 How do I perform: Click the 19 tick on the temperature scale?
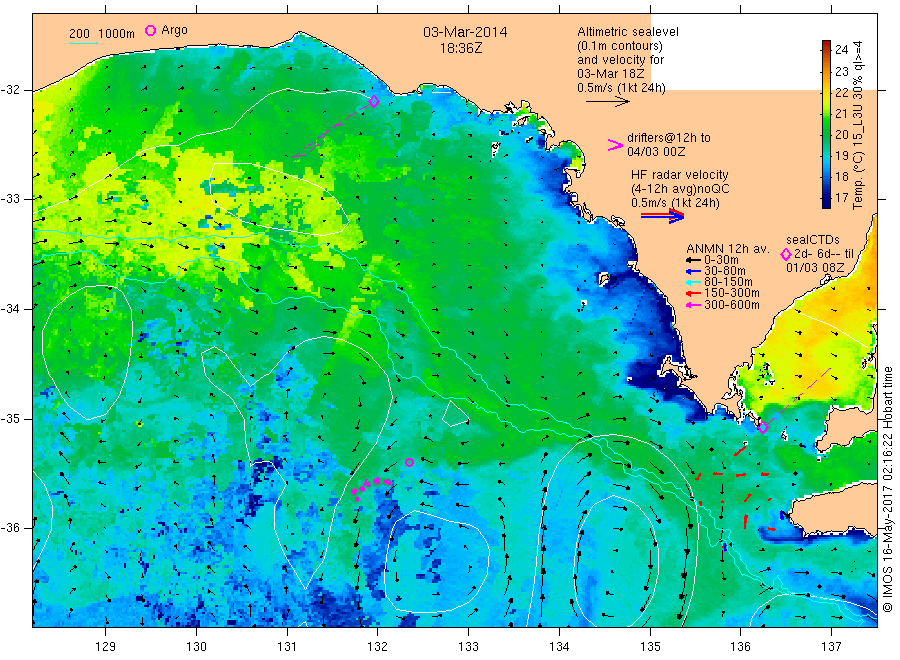point(841,156)
